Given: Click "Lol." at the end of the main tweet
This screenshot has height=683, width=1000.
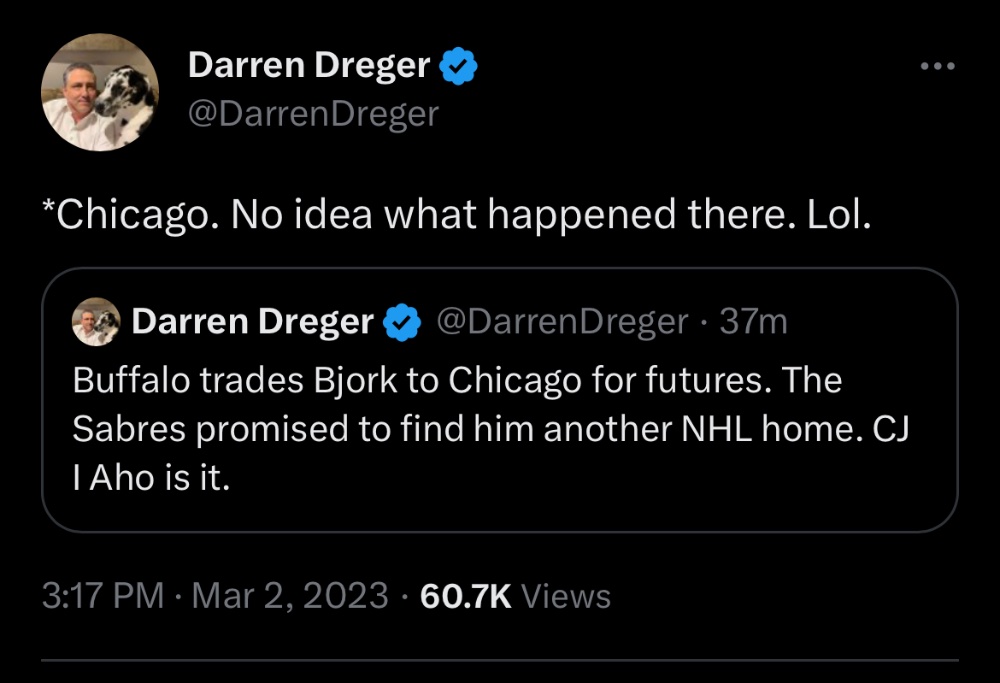Looking at the screenshot, I should point(838,216).
